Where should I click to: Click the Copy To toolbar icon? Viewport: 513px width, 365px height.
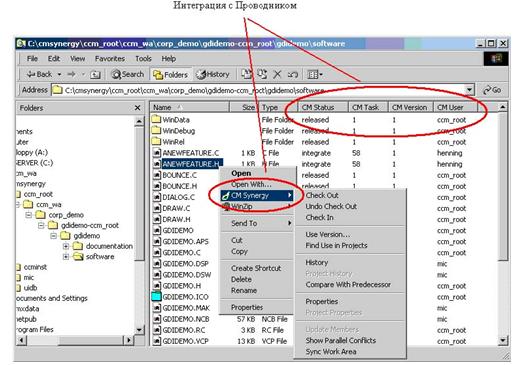click(x=262, y=74)
